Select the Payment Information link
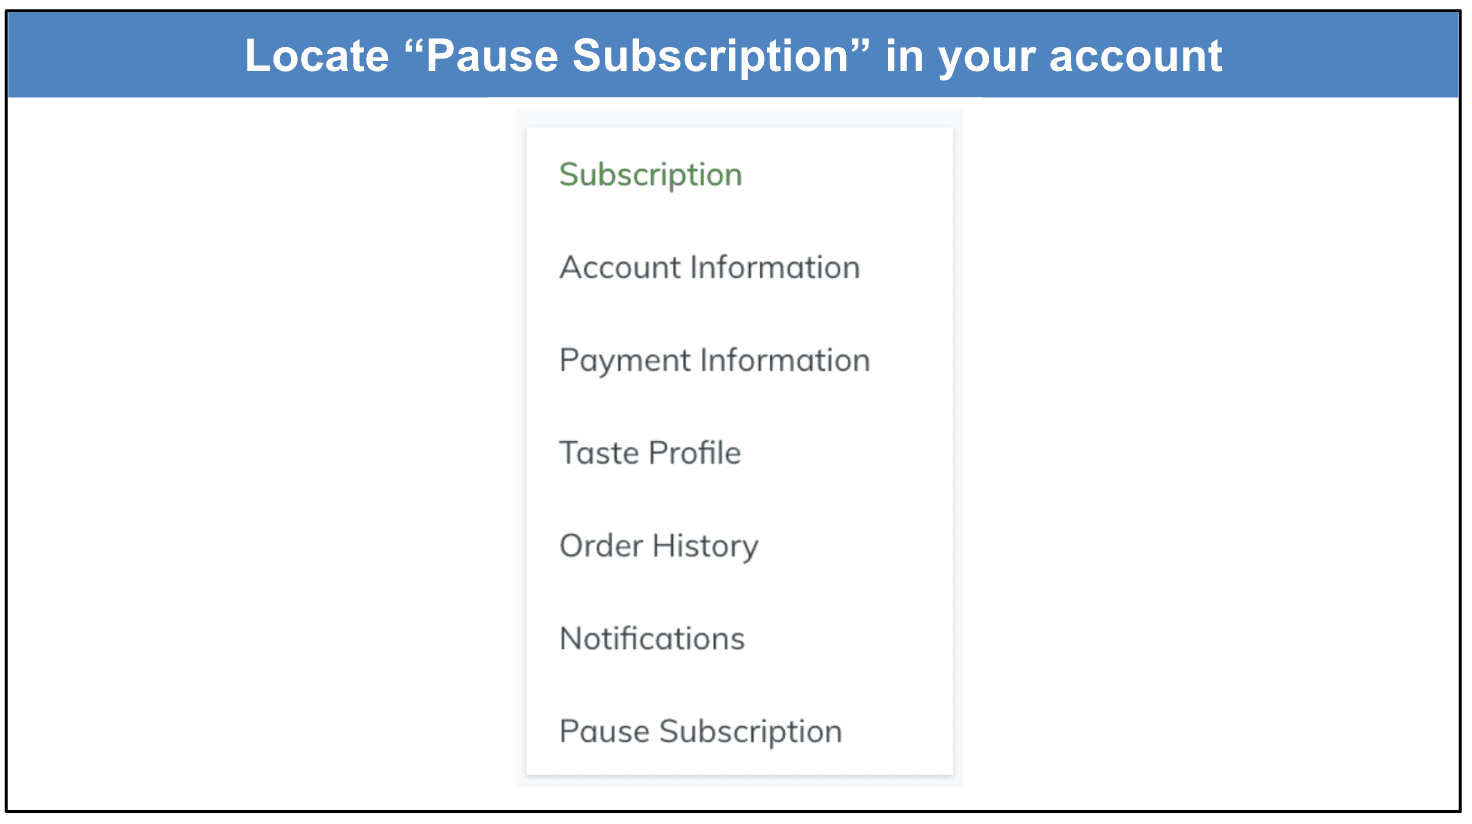This screenshot has height=824, width=1472. [x=714, y=360]
